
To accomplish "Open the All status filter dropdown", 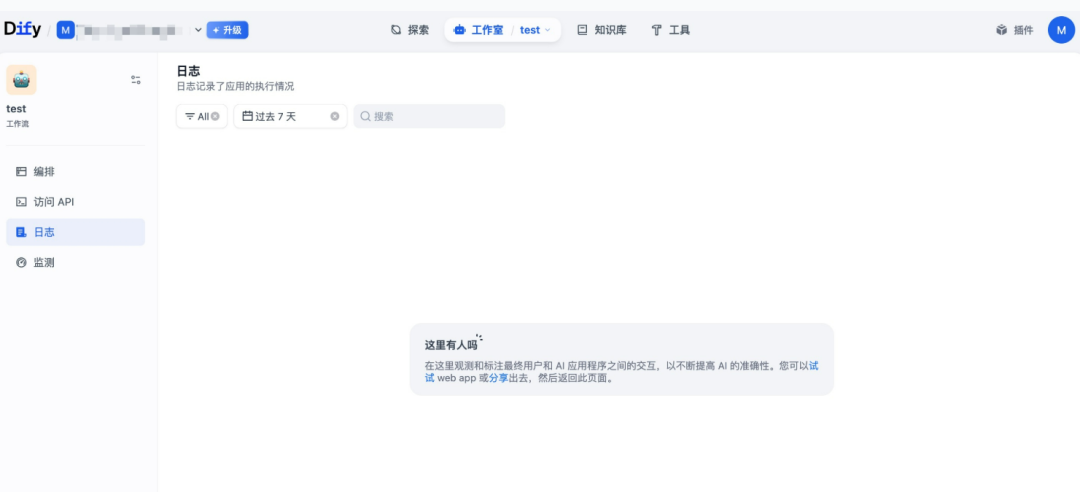I will pyautogui.click(x=202, y=116).
